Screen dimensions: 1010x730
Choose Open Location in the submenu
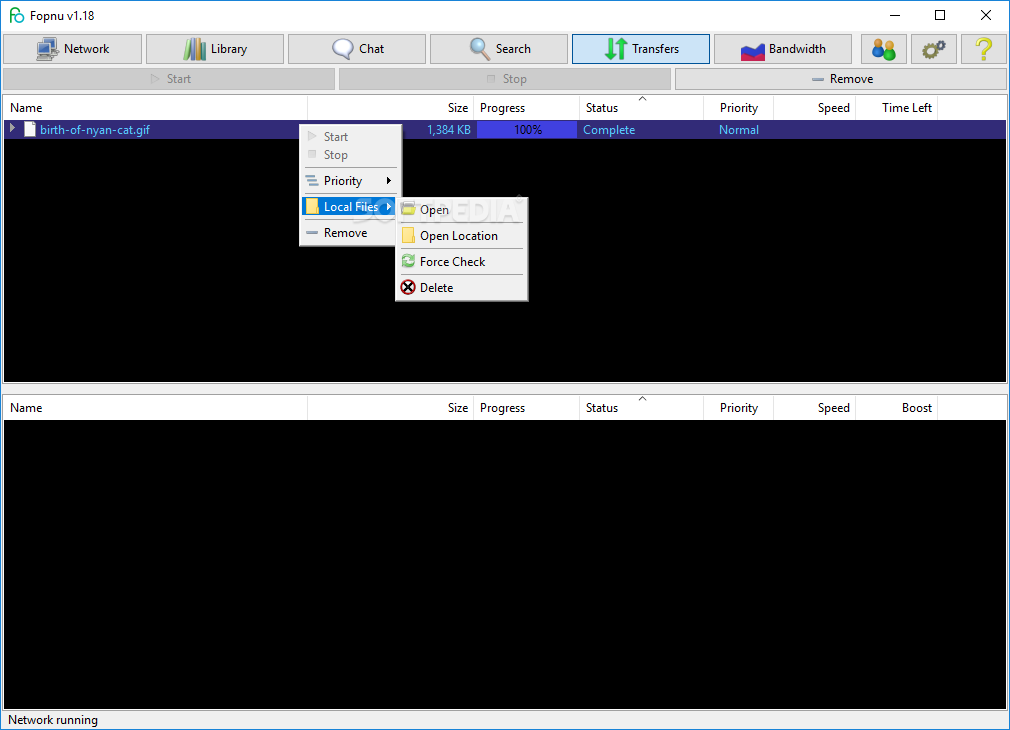point(461,236)
